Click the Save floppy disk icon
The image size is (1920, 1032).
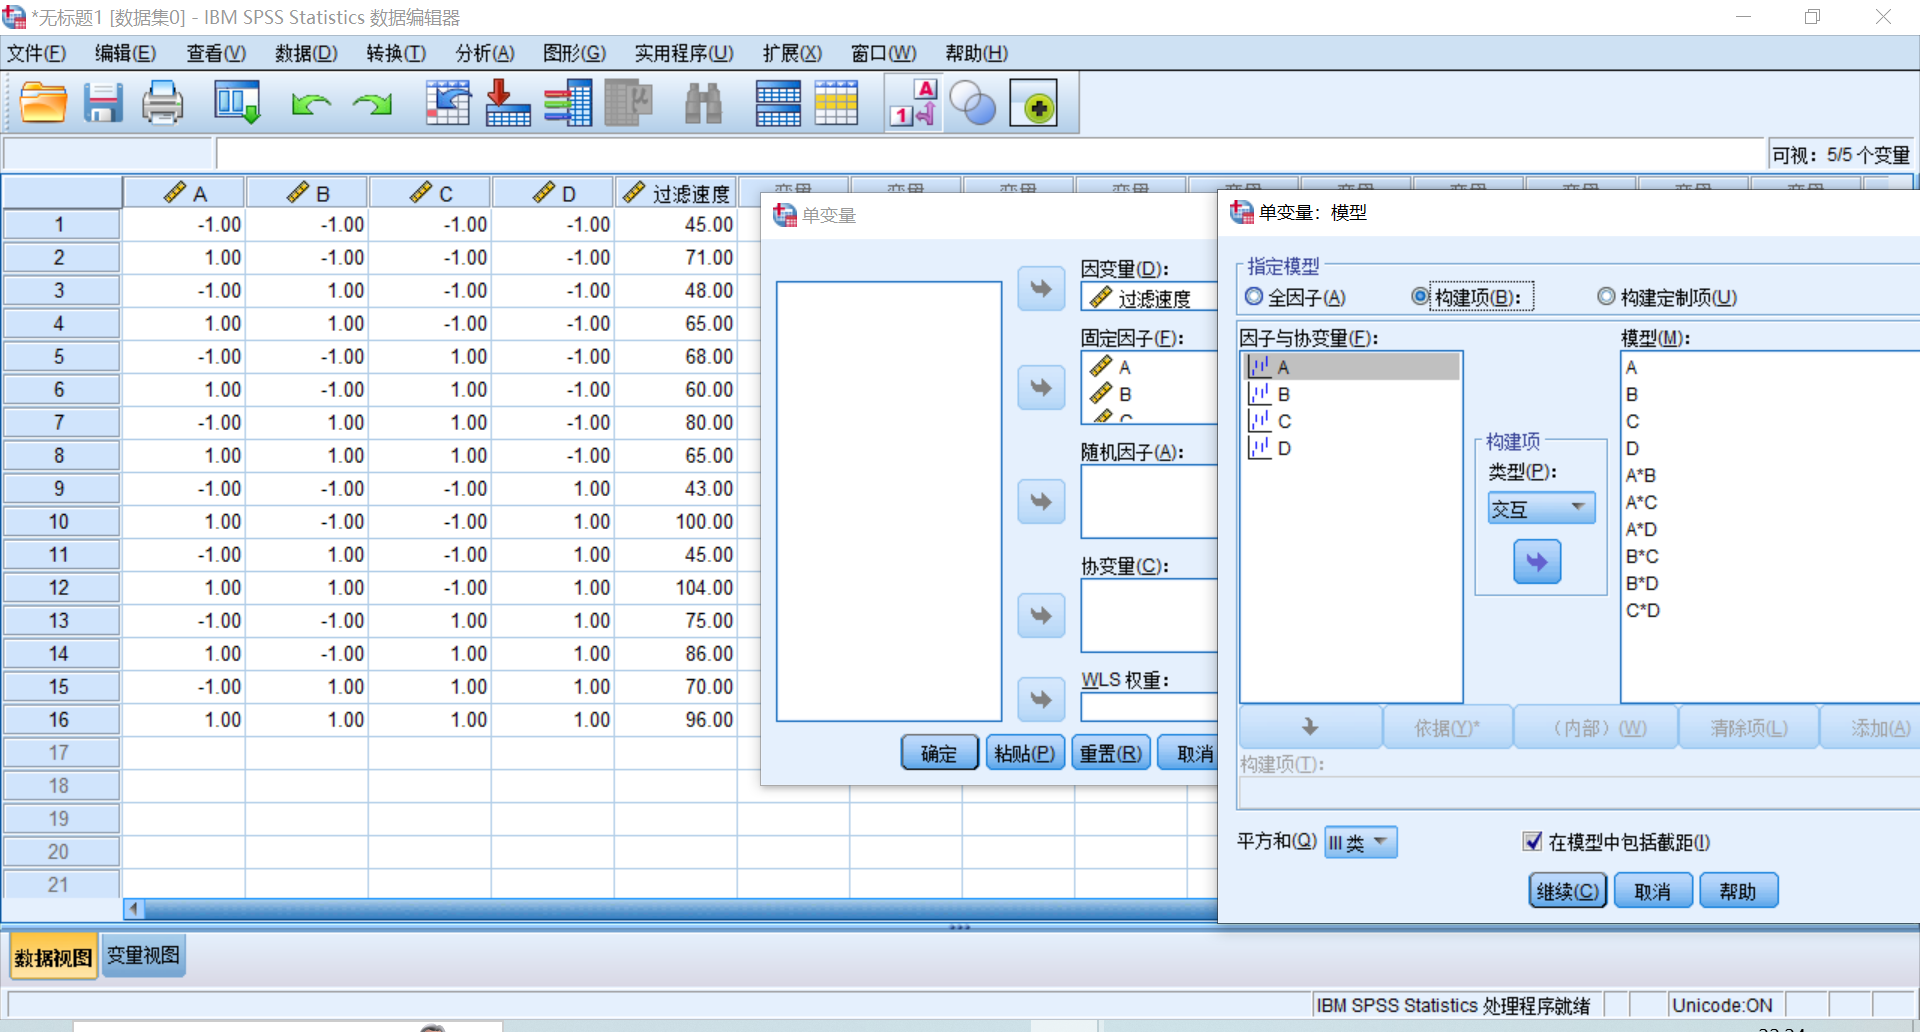click(102, 104)
